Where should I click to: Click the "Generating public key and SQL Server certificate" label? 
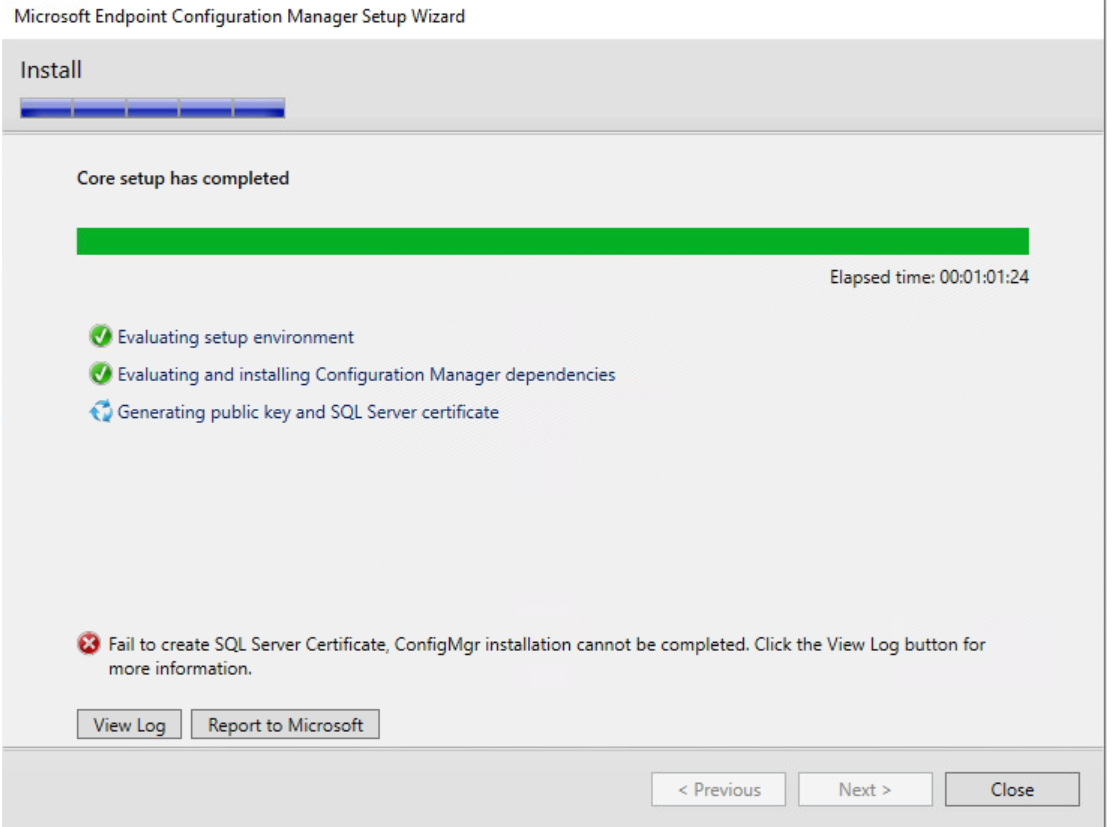(308, 412)
